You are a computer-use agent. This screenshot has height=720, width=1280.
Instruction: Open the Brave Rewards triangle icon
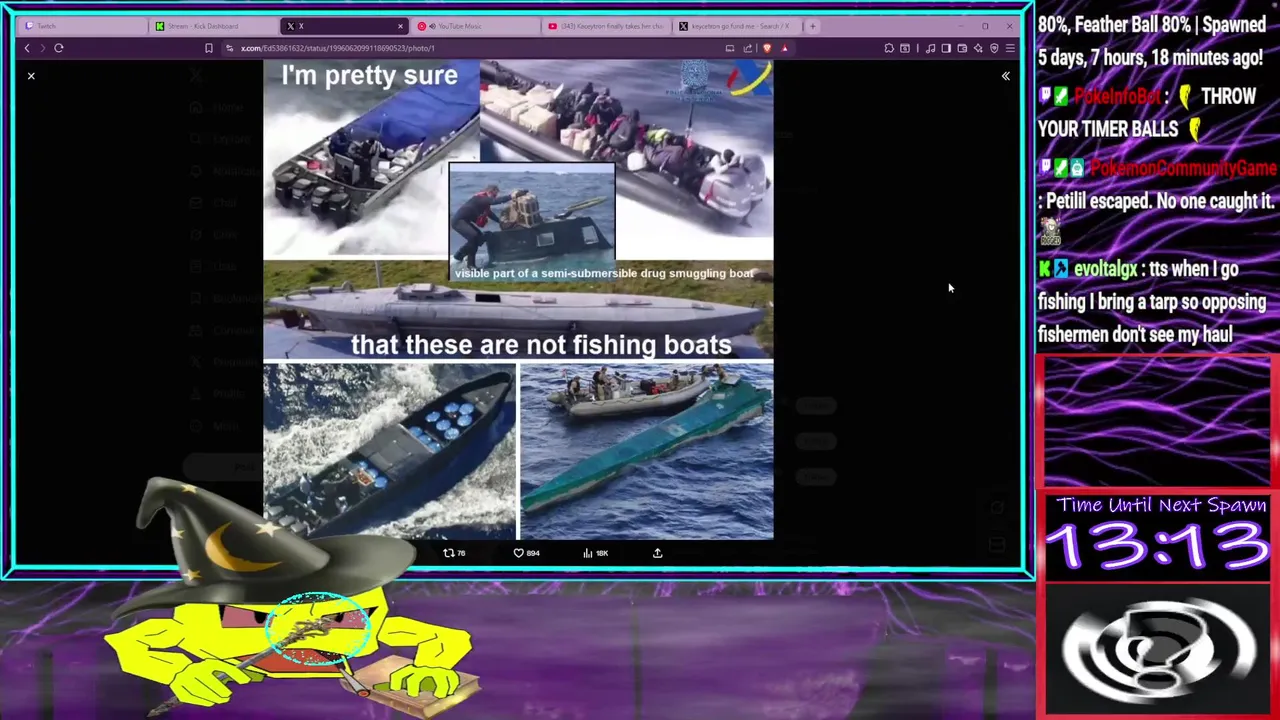[x=784, y=48]
